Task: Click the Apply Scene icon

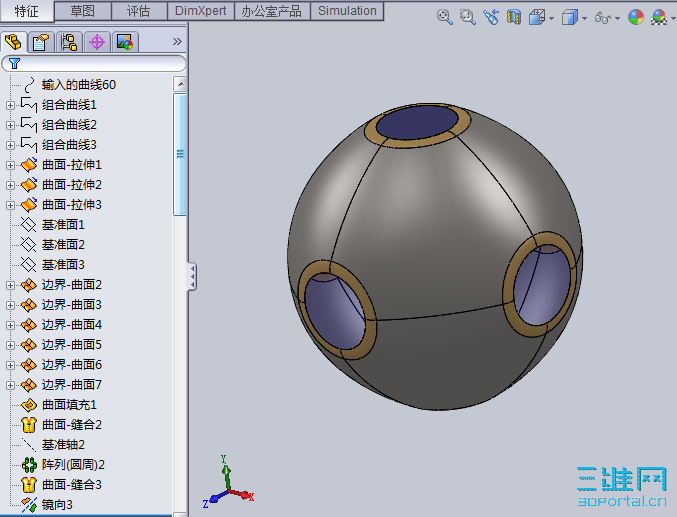Action: [659, 17]
